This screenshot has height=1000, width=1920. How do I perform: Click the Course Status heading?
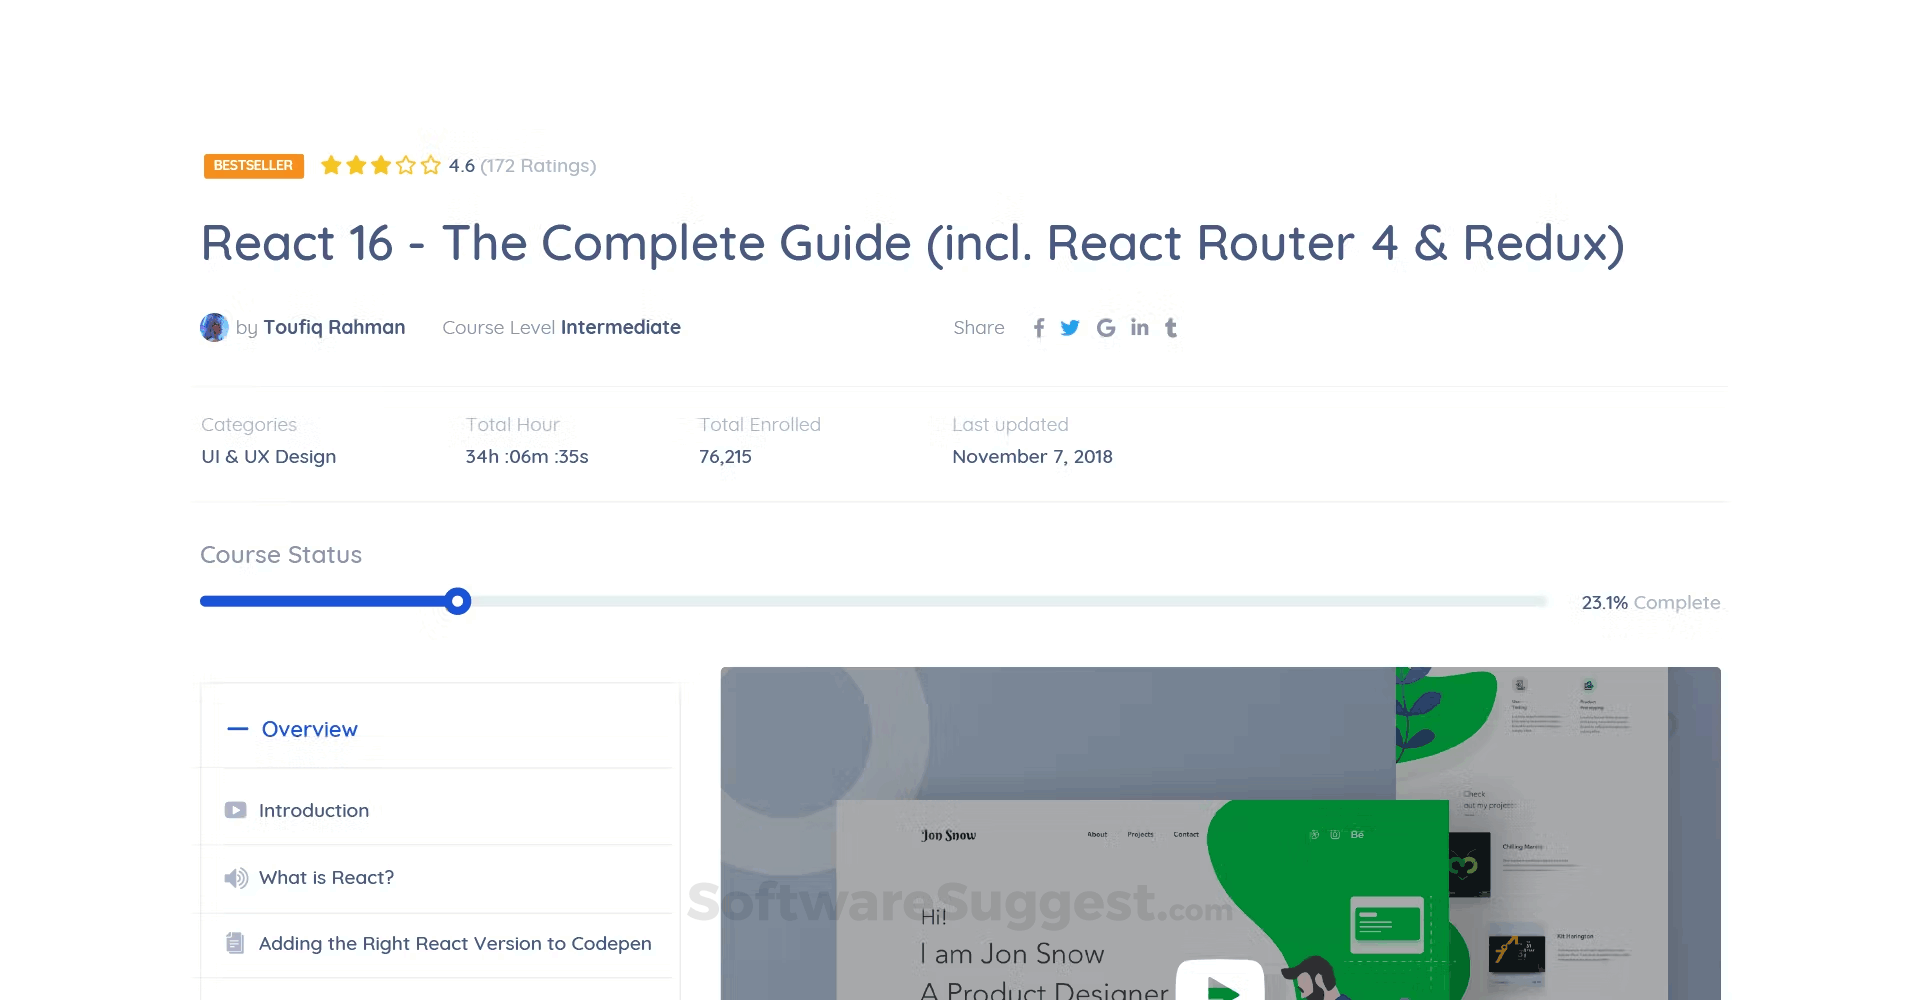281,555
